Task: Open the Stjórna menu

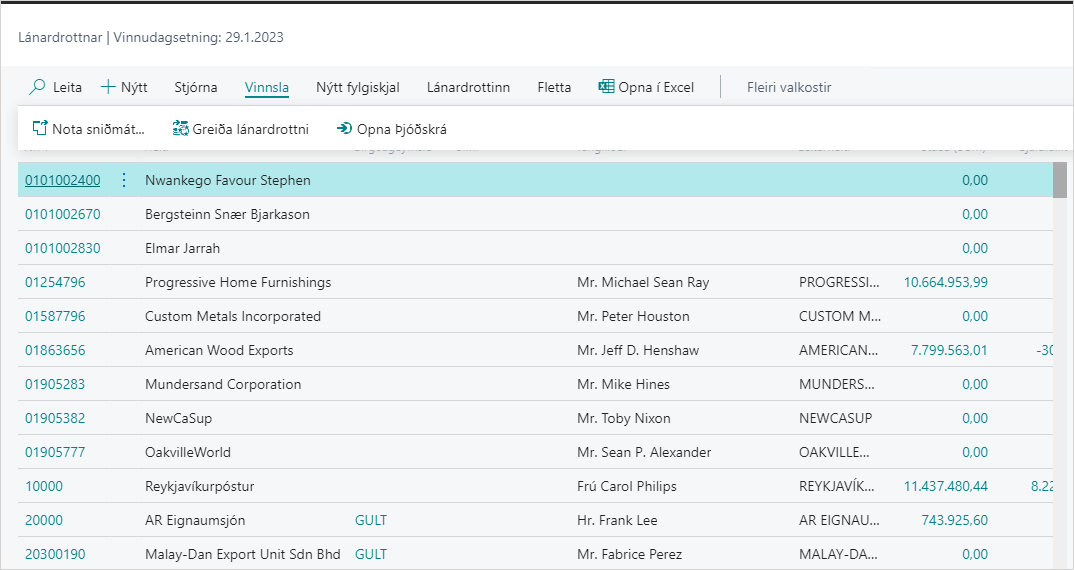Action: tap(196, 87)
